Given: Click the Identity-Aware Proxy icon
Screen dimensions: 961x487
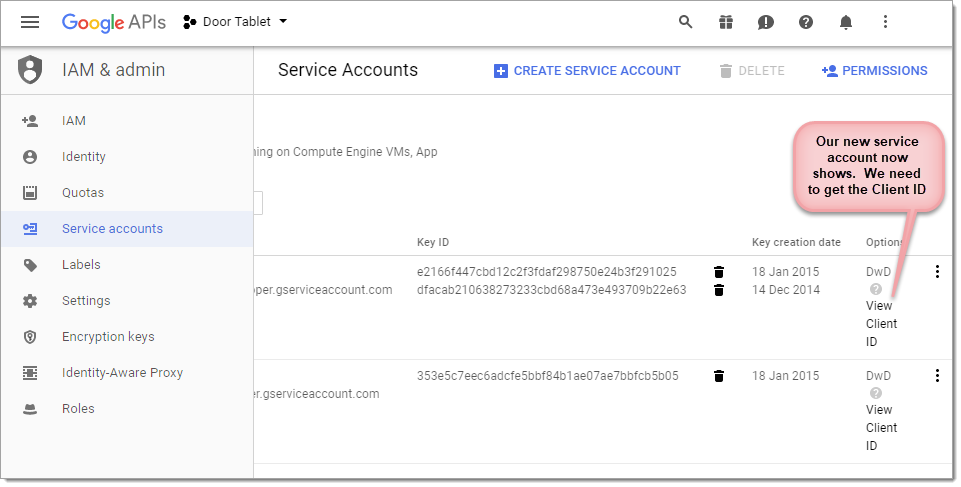Looking at the screenshot, I should click(30, 372).
